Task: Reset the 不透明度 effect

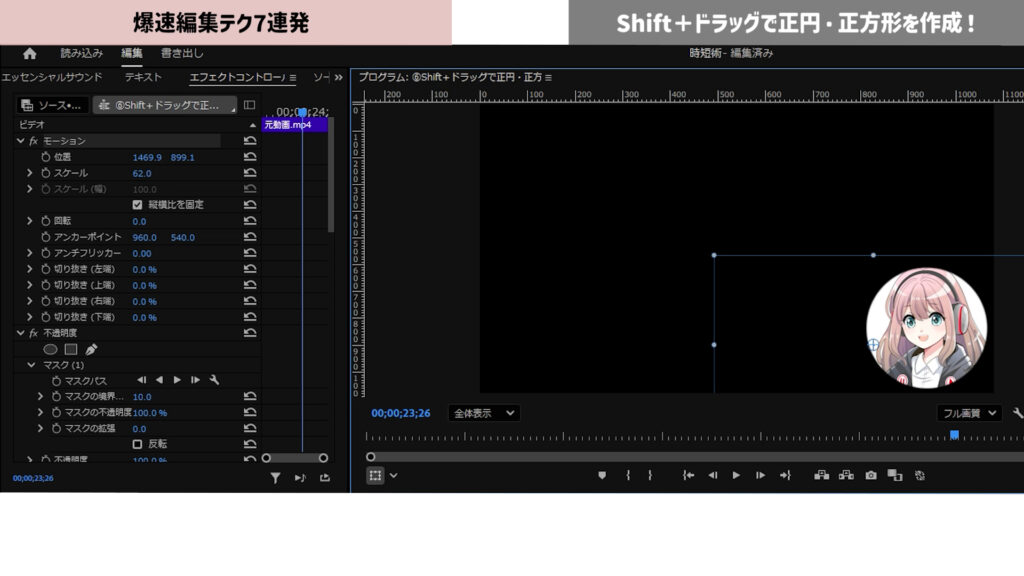Action: click(250, 333)
